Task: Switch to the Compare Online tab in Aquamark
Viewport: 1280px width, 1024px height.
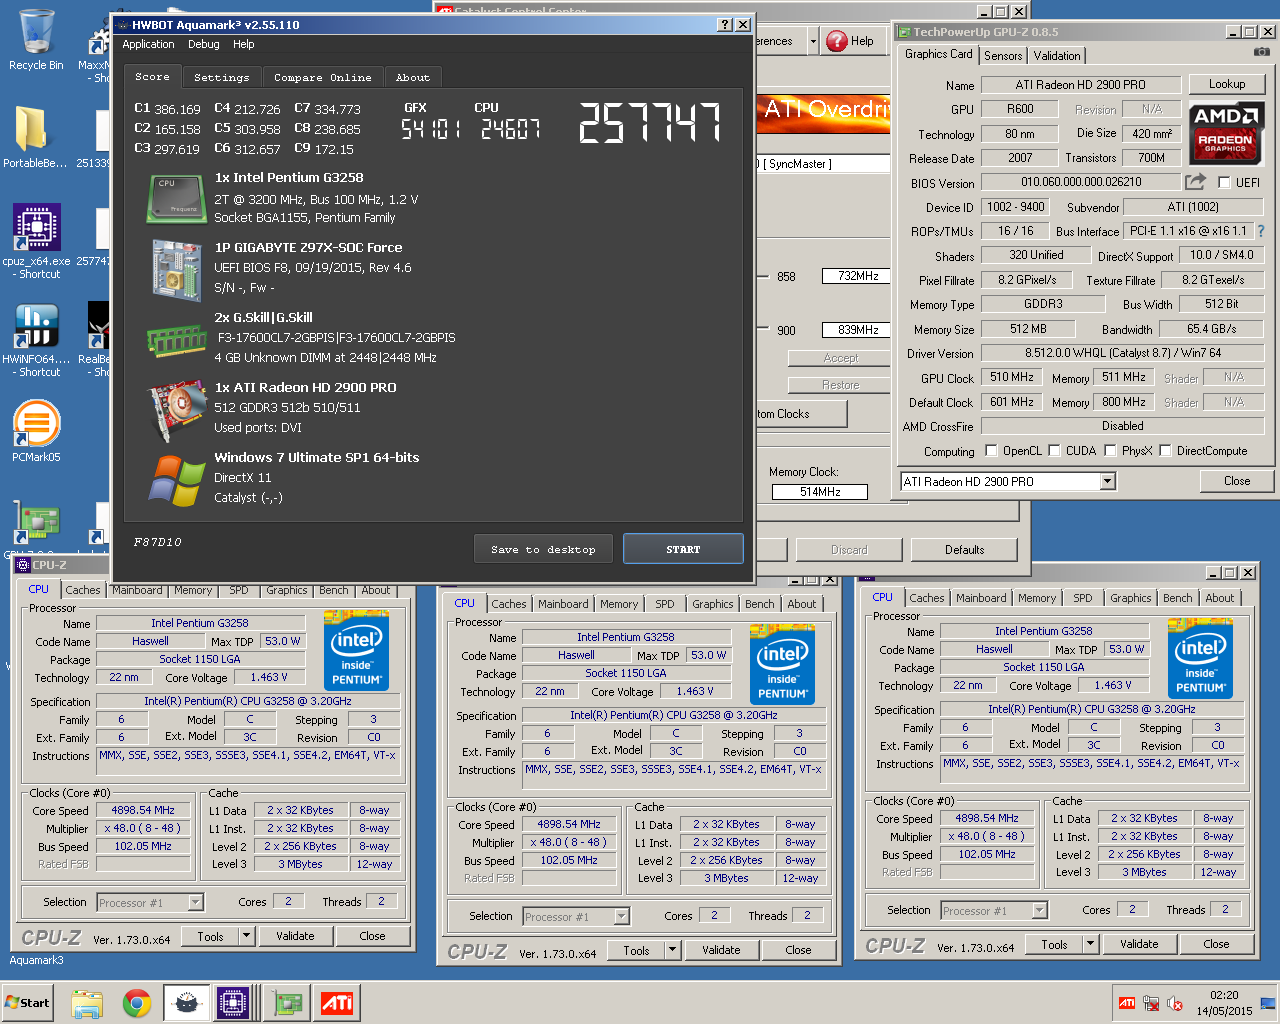Action: pyautogui.click(x=323, y=77)
